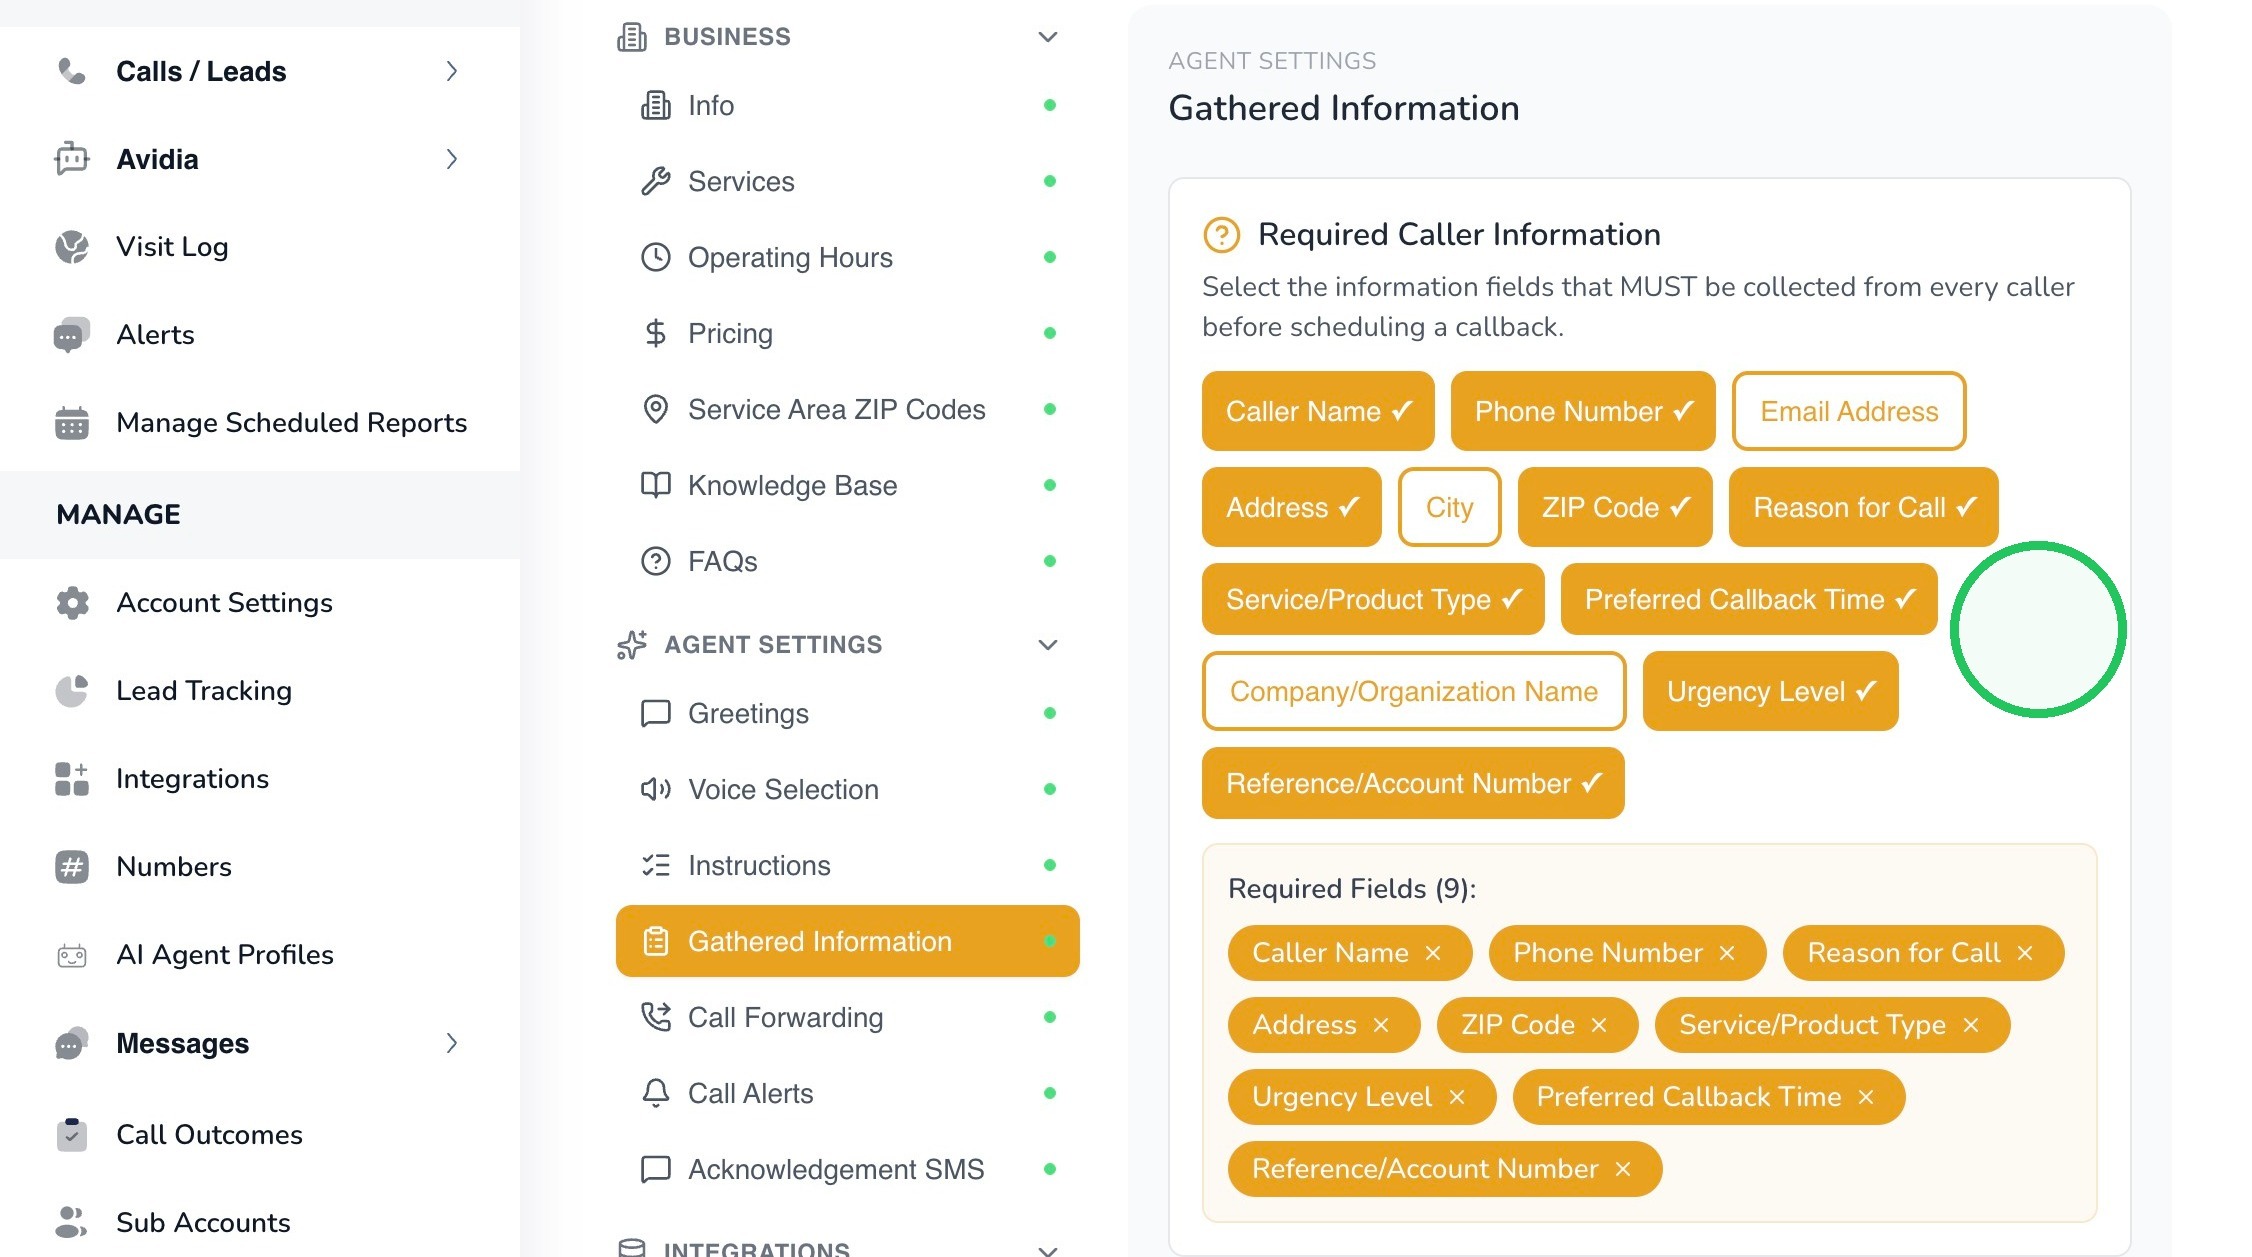2252x1257 pixels.
Task: Click the Integrations grid icon
Action: coord(71,779)
